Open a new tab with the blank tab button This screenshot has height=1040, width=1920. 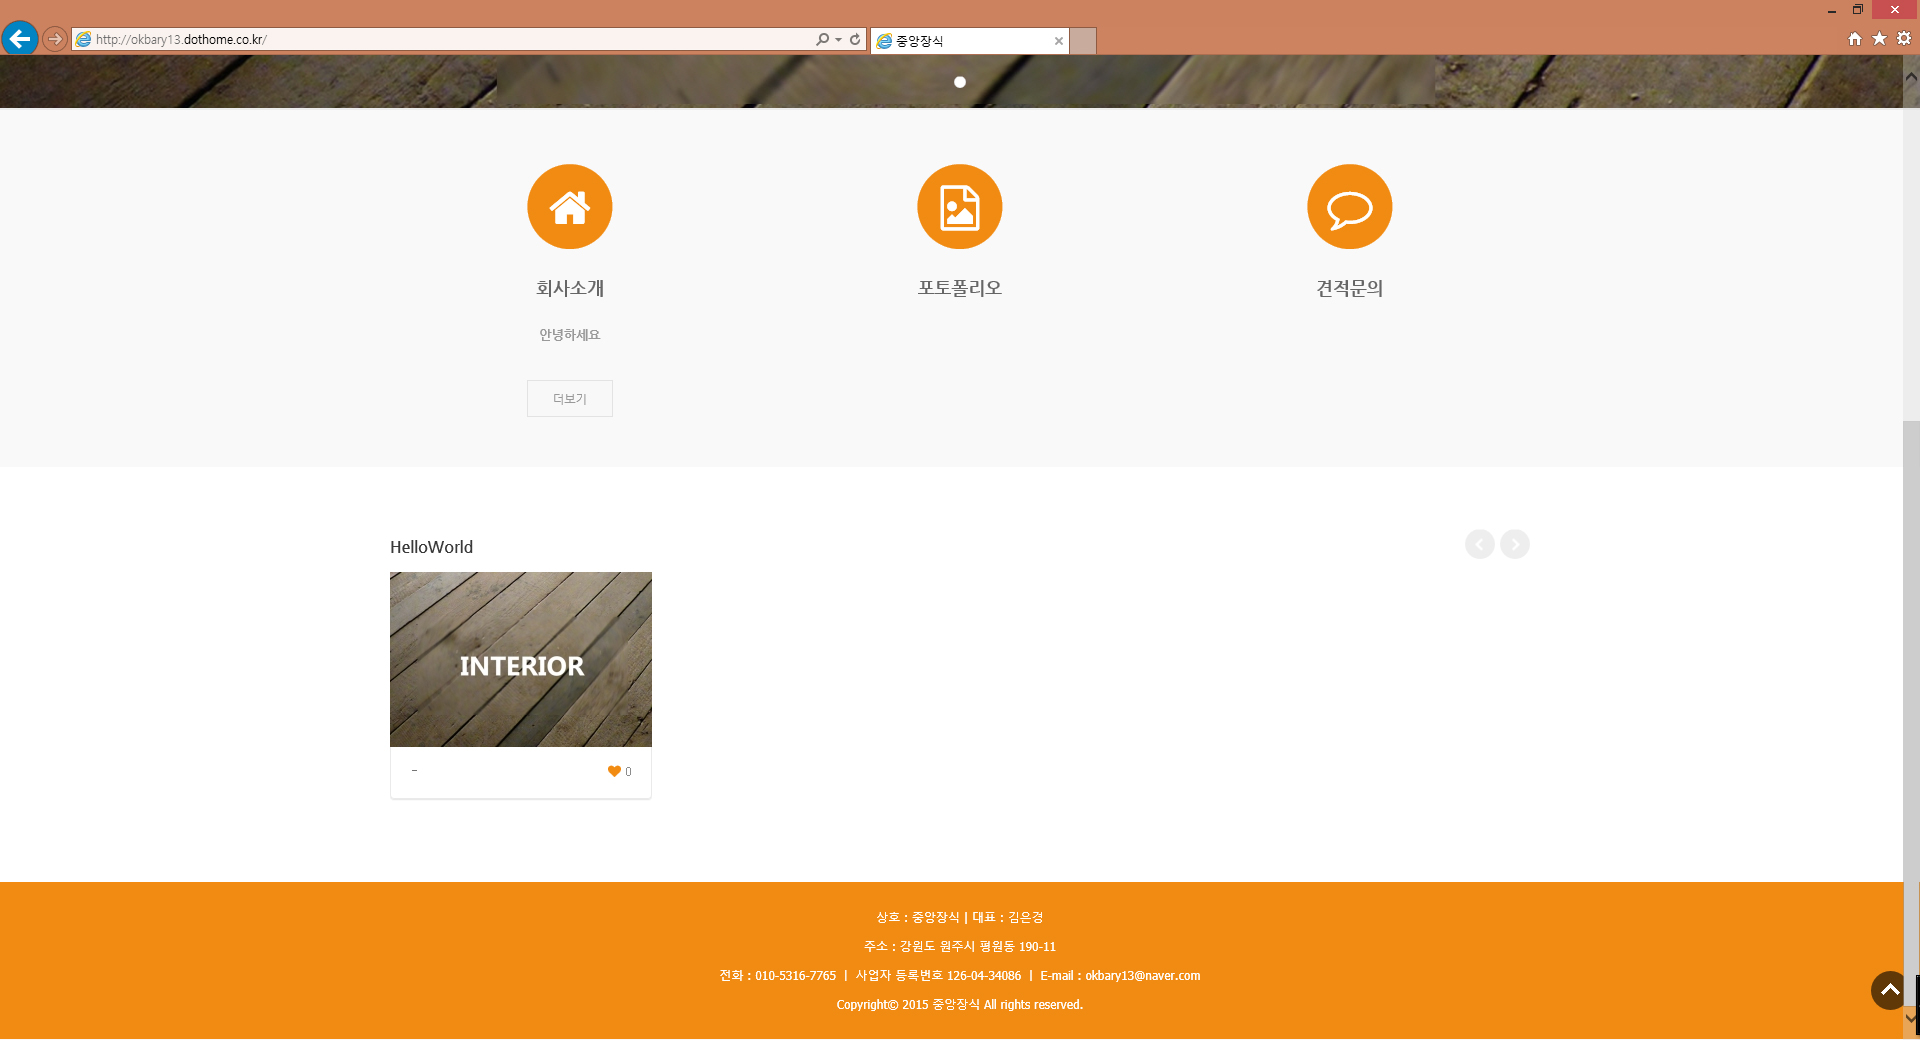pos(1083,41)
